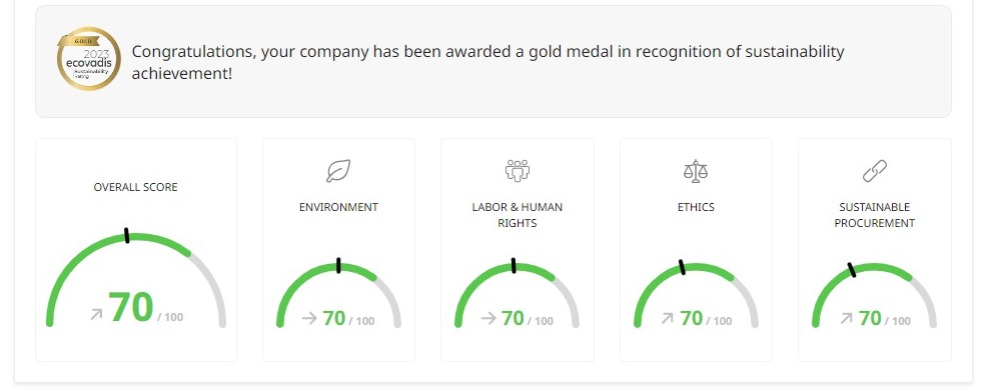
Task: Click the Overall Score gauge black marker
Action: point(127,235)
